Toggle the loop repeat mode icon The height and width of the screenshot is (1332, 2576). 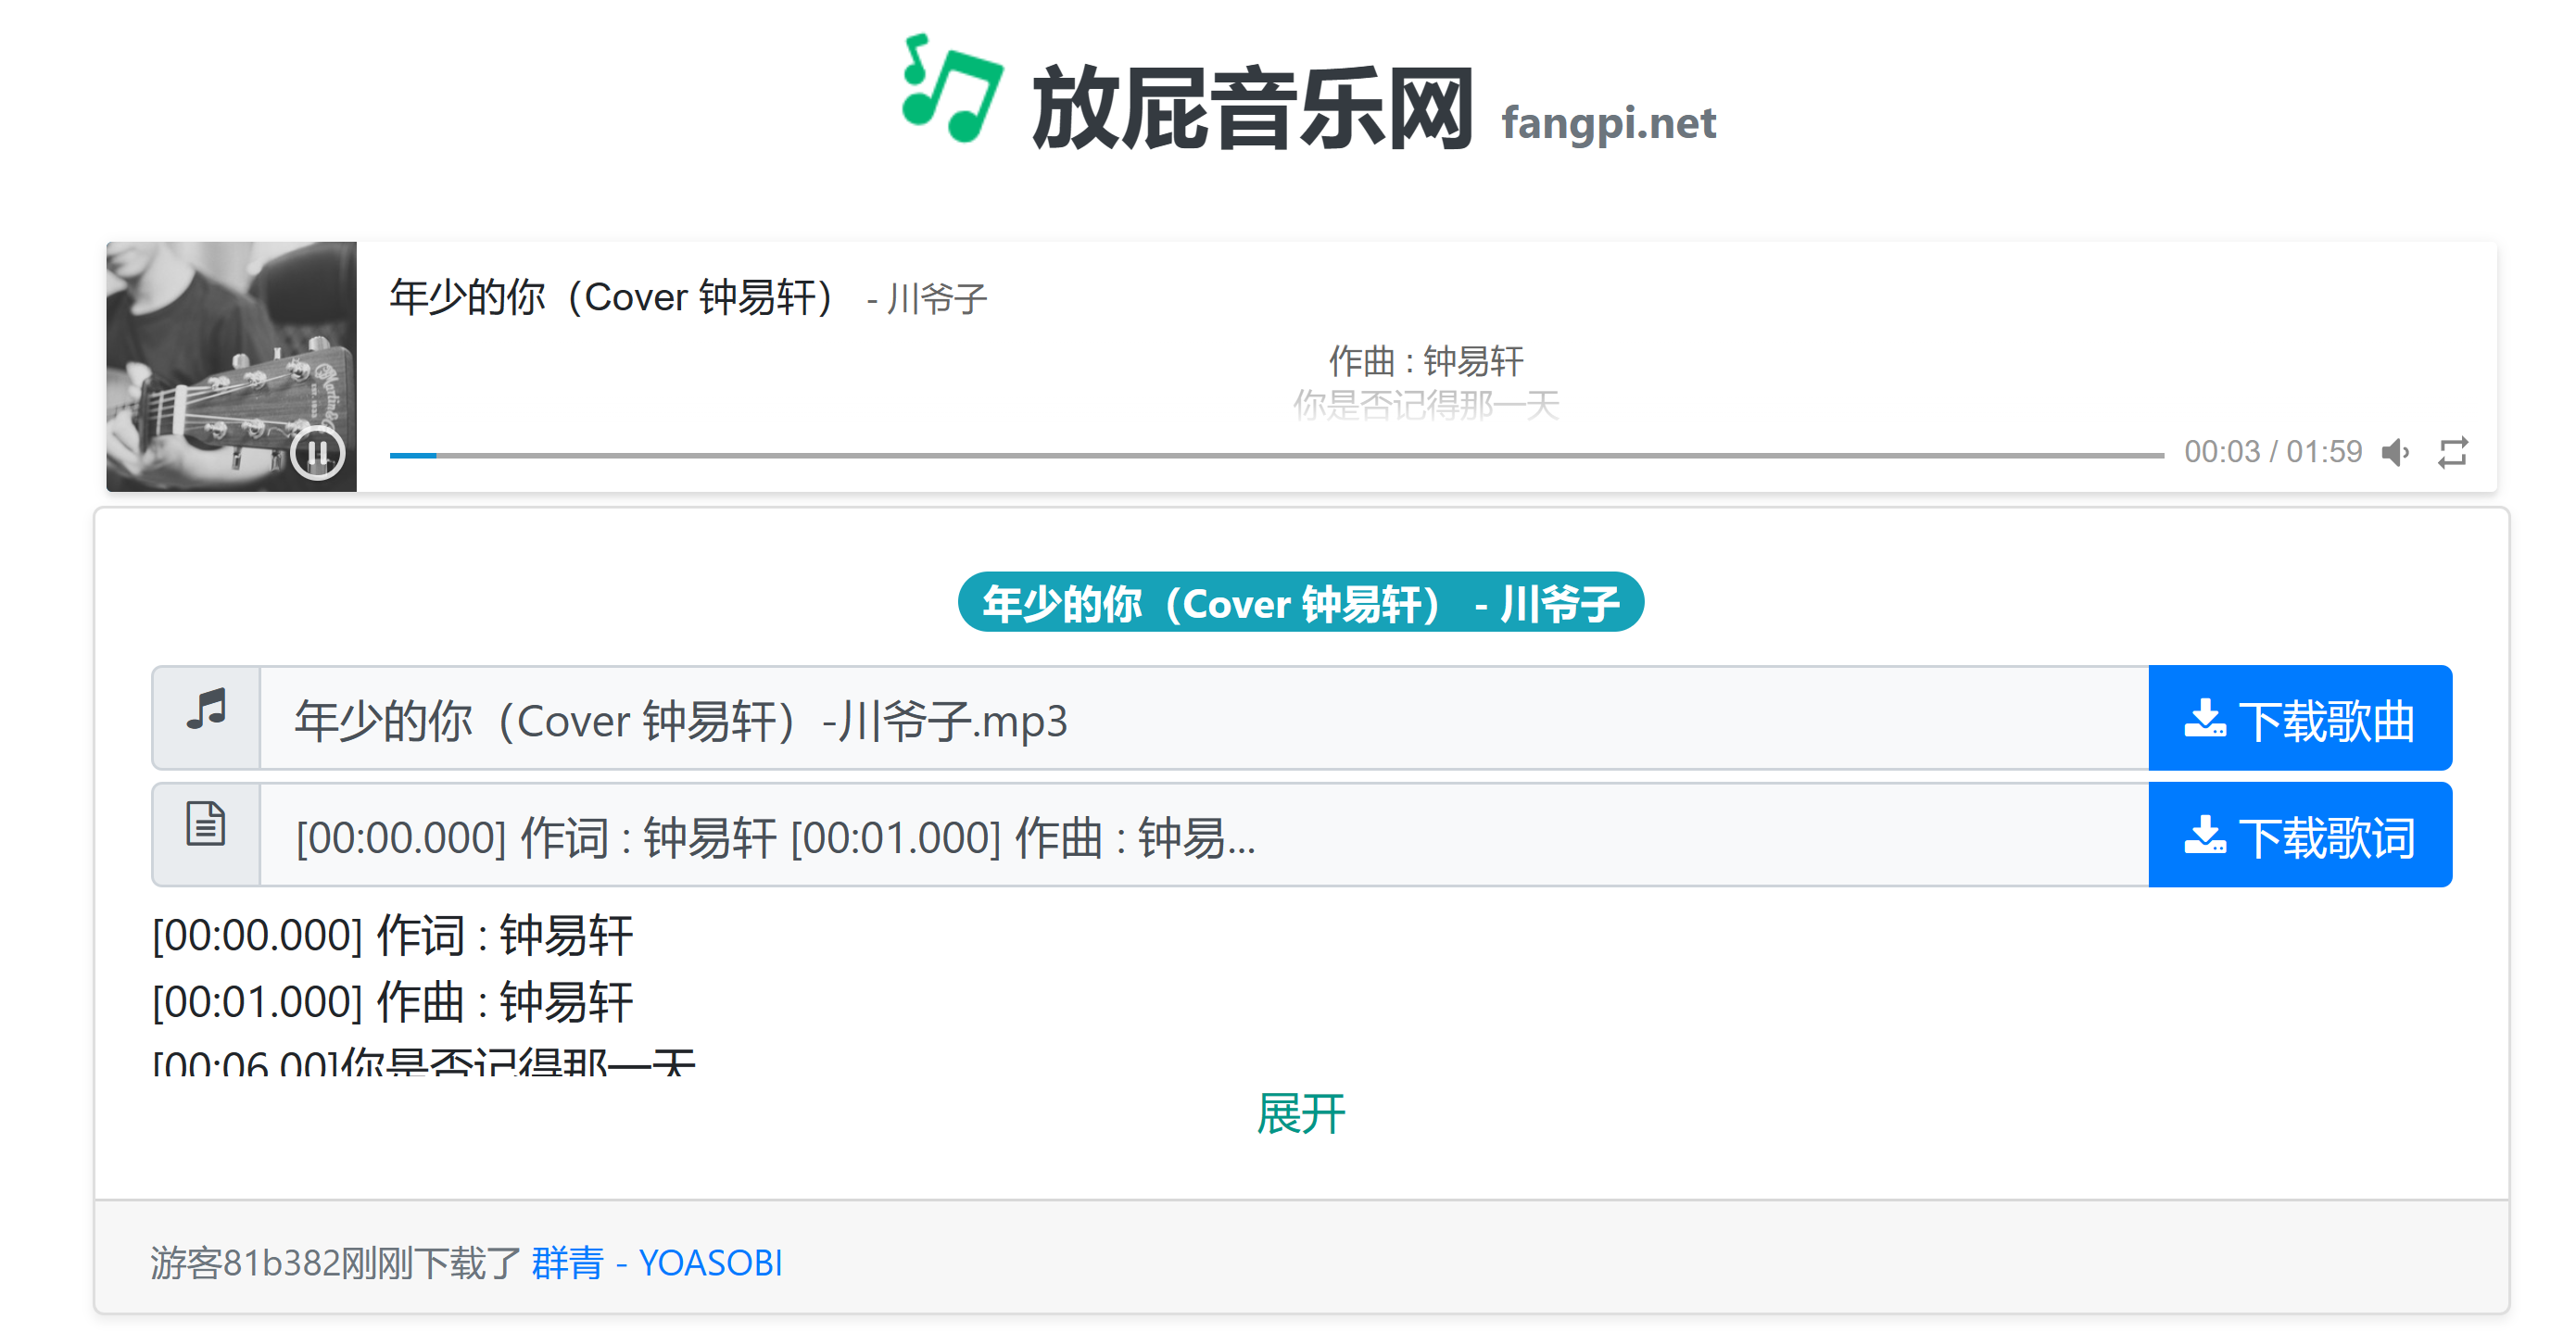(2452, 453)
